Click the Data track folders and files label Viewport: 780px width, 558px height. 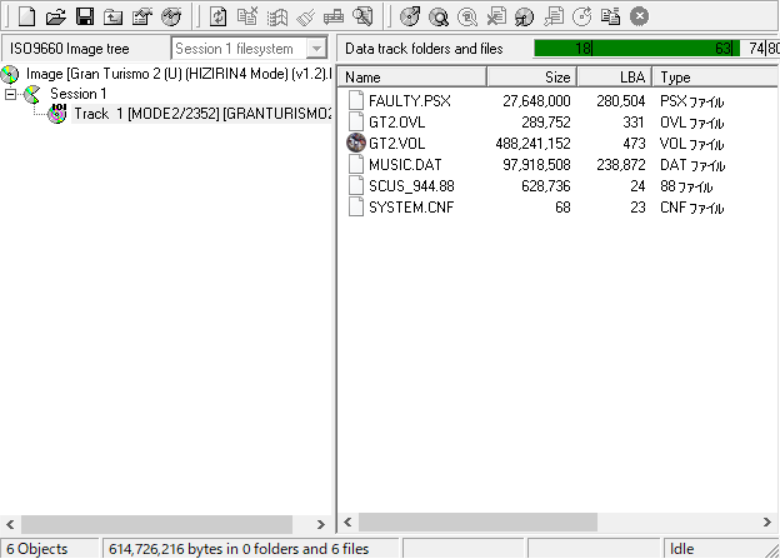[424, 49]
